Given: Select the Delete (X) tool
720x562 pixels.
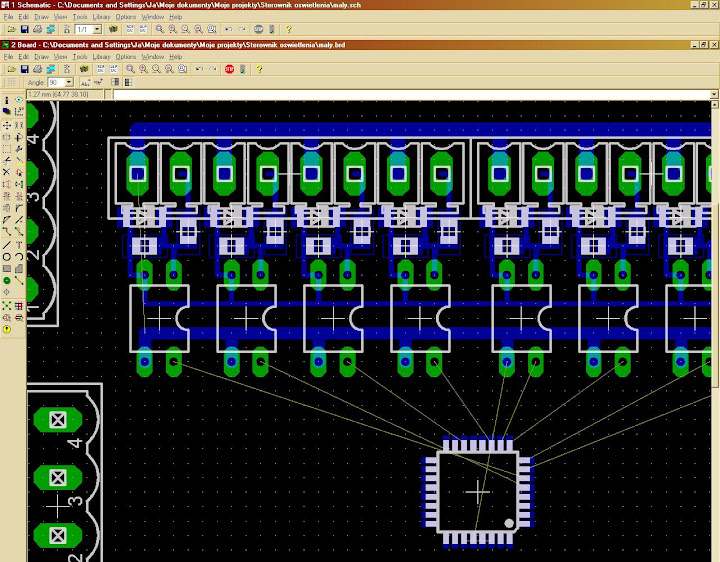Looking at the screenshot, I should click(x=6, y=173).
